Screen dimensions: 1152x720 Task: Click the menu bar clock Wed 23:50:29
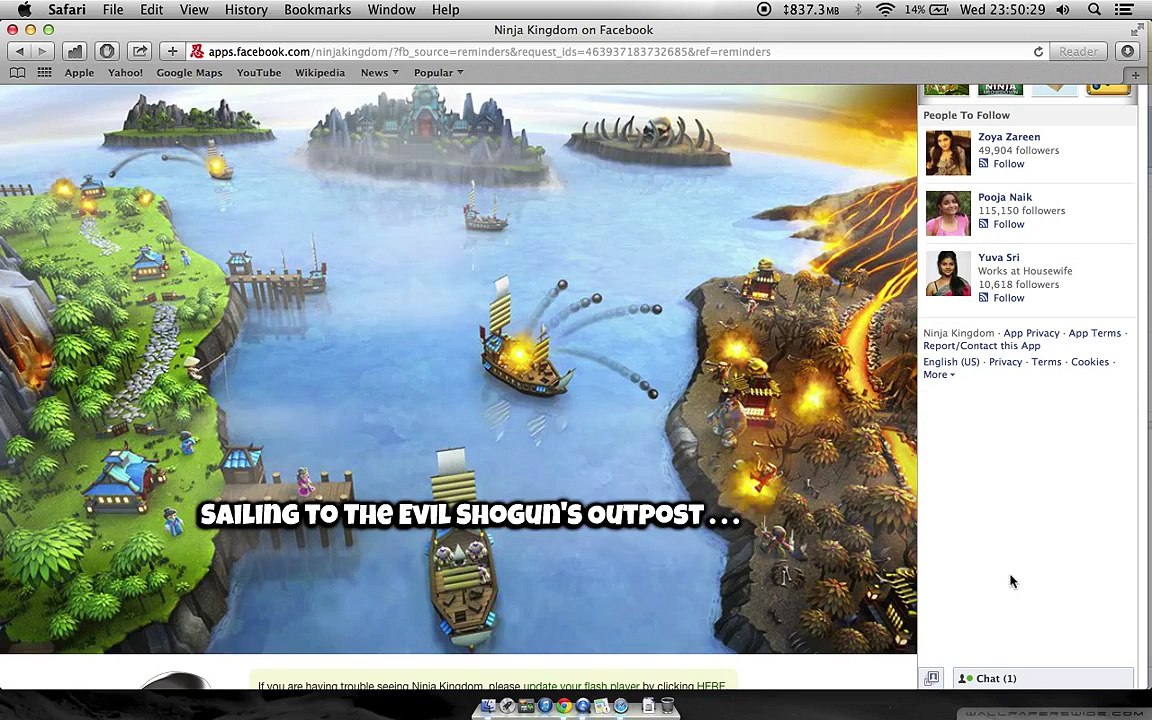pyautogui.click(x=1002, y=10)
